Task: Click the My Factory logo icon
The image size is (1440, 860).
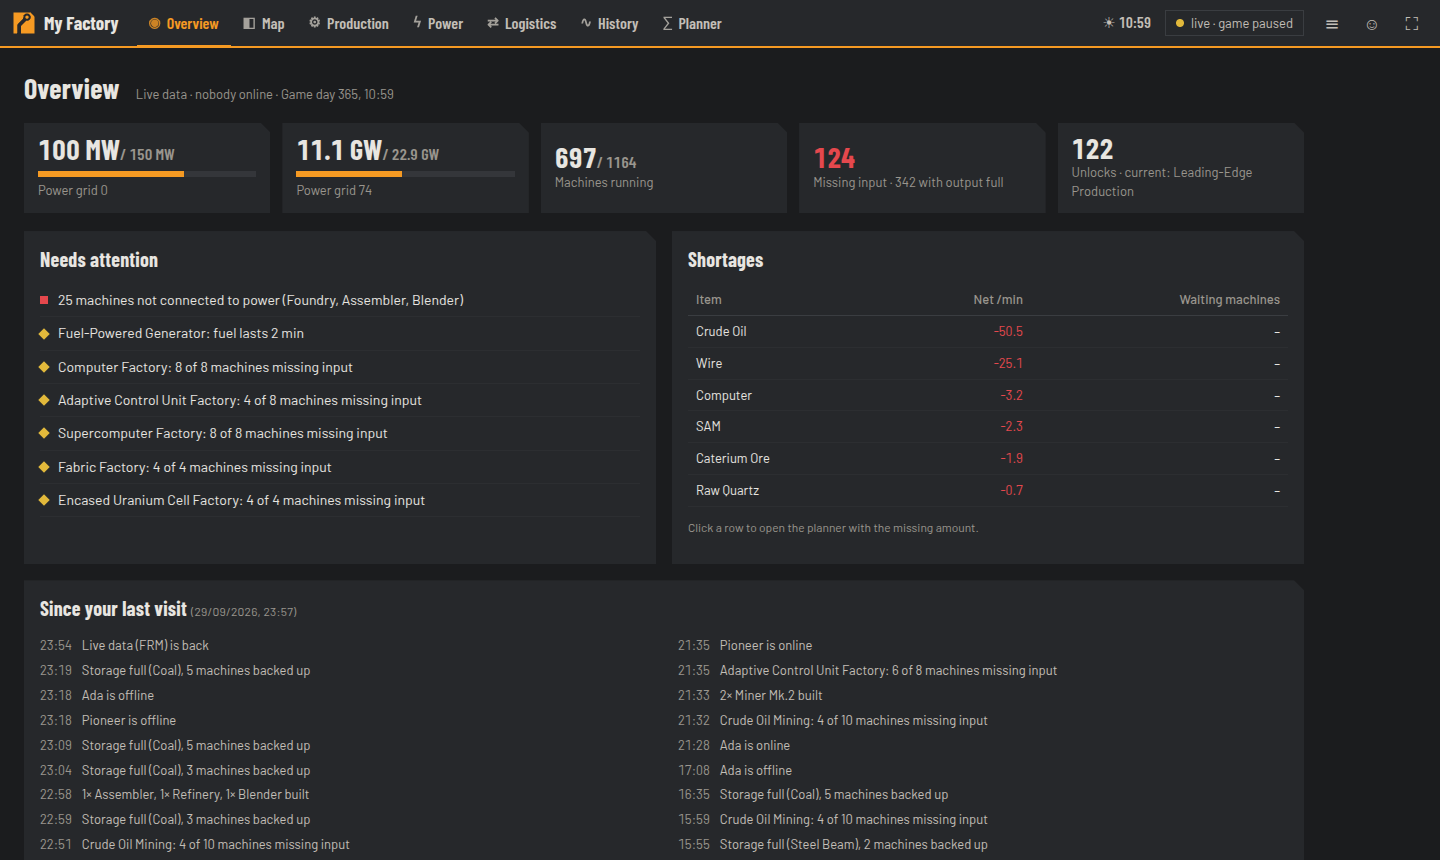Action: pos(24,23)
